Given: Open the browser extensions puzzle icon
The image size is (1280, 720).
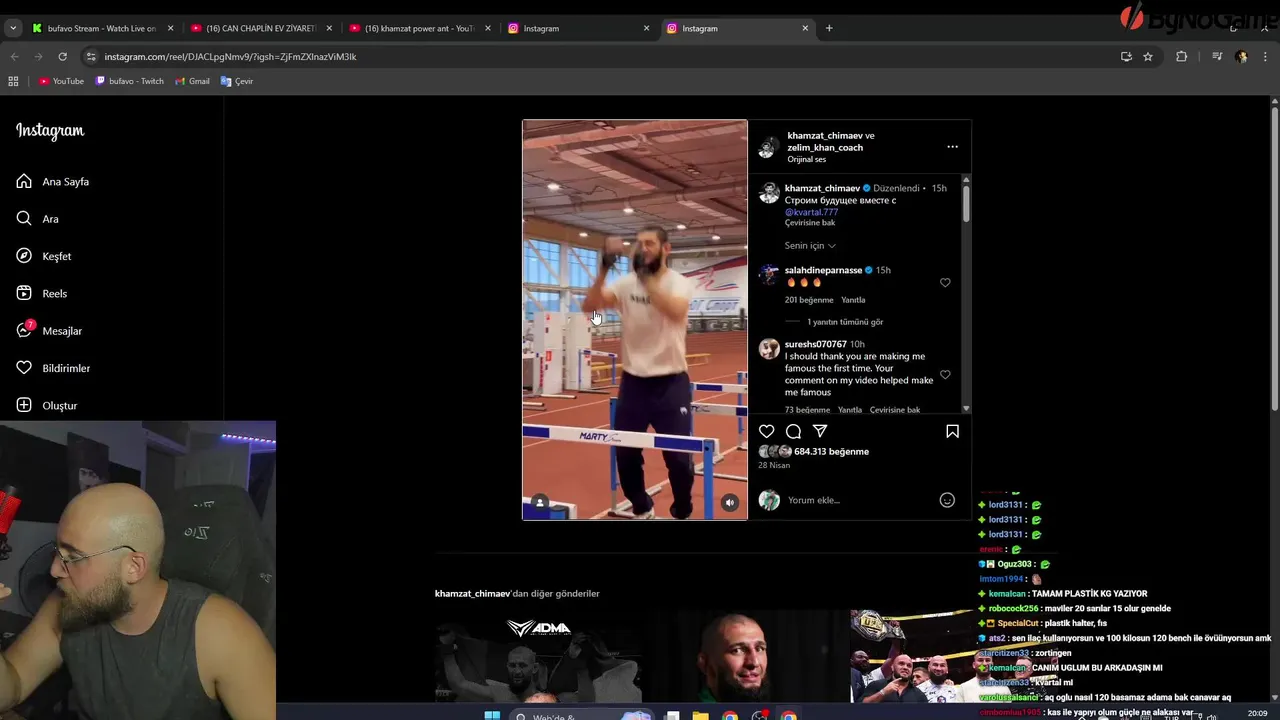Looking at the screenshot, I should 1181,57.
